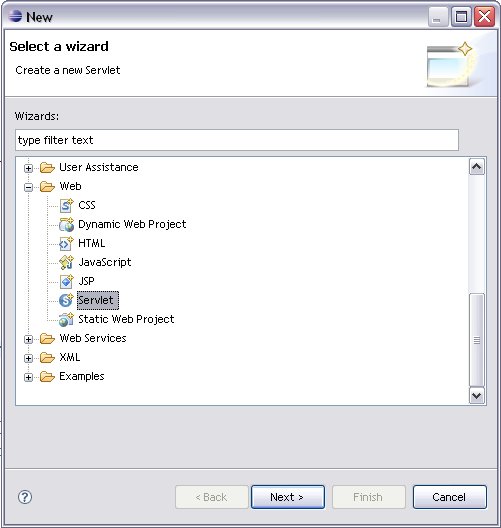Expand the Web Services folder
The image size is (501, 528).
[x=28, y=339]
